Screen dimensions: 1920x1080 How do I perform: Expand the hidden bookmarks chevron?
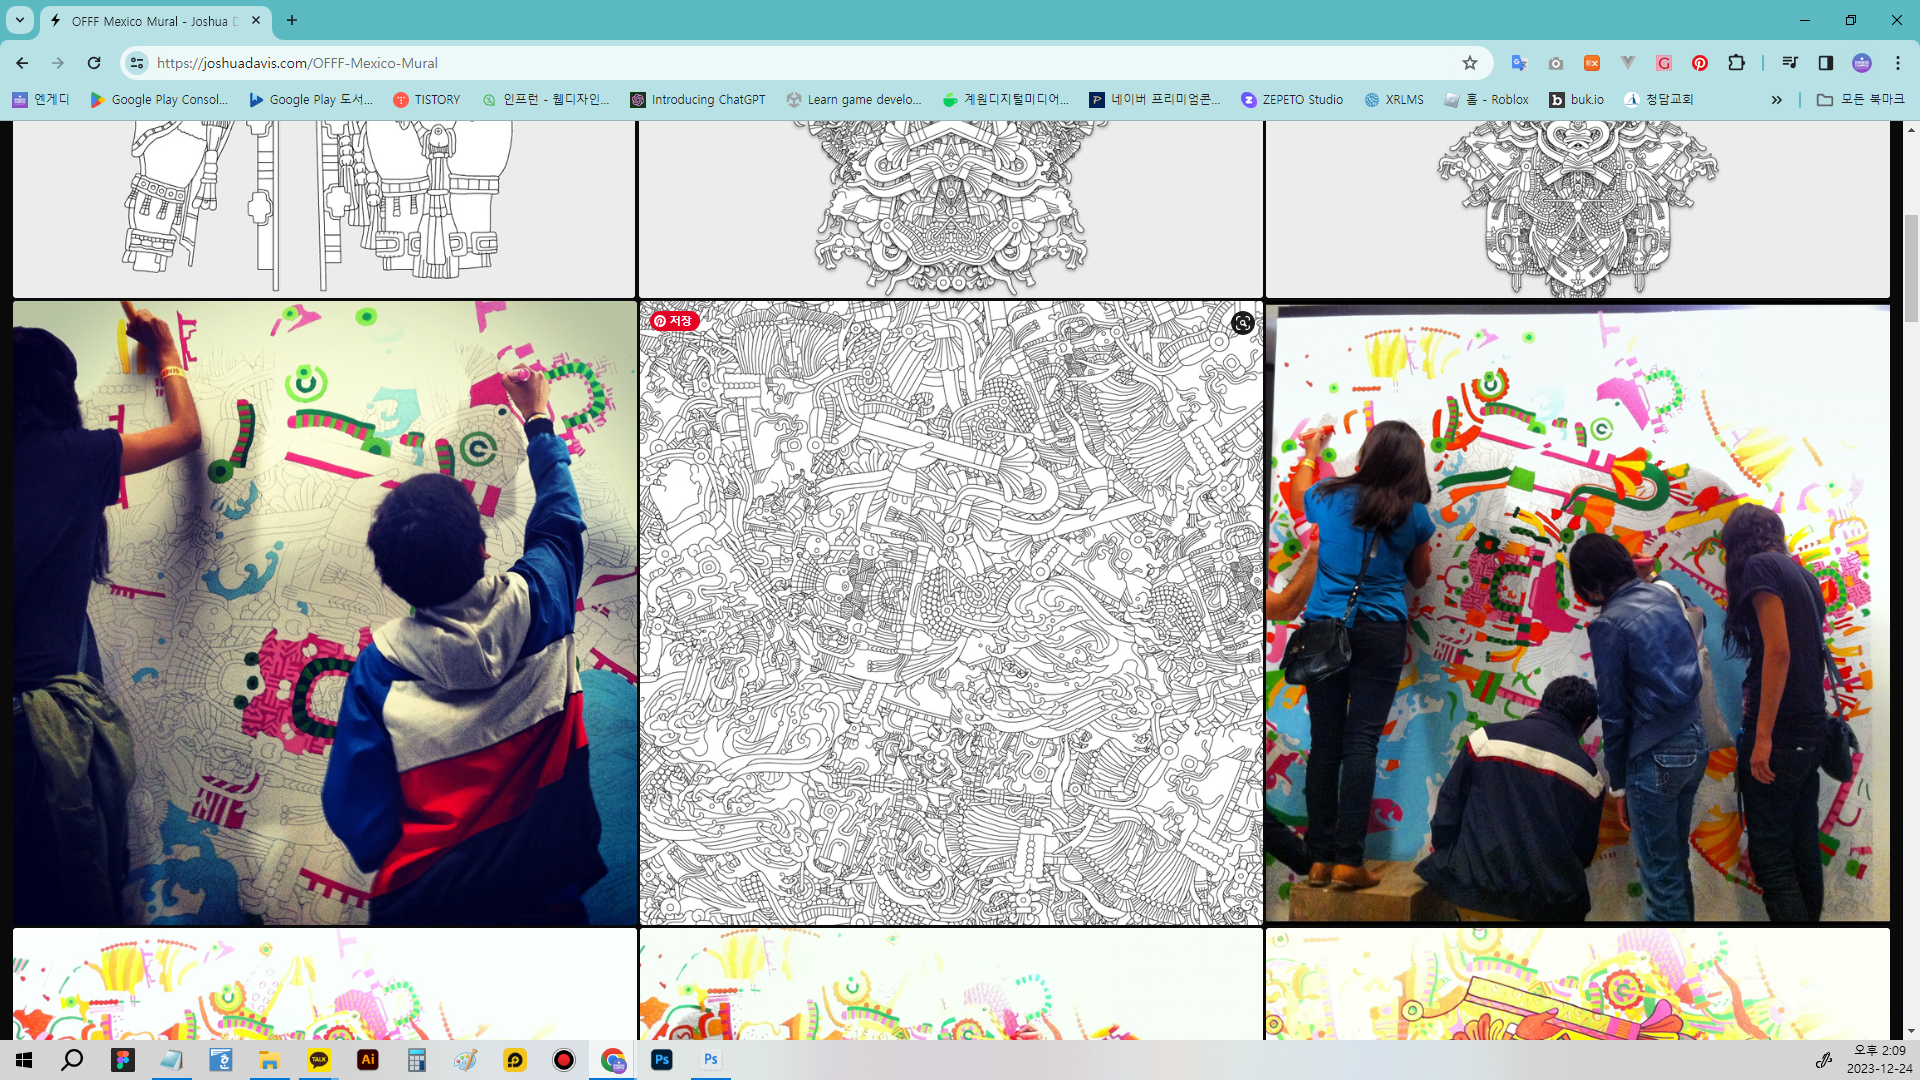(x=1776, y=100)
